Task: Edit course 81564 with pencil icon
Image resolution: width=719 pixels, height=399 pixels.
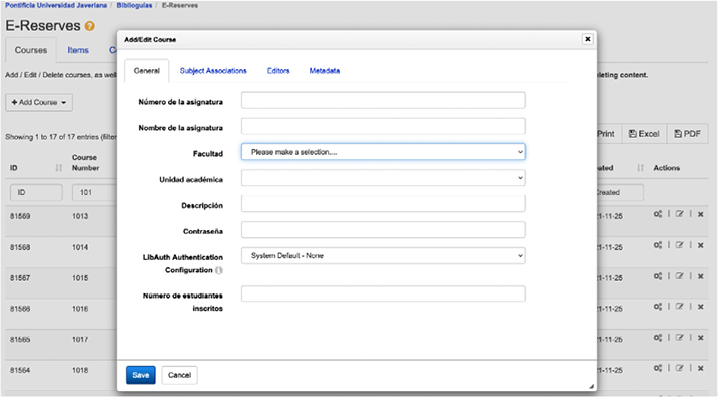Action: (x=680, y=368)
